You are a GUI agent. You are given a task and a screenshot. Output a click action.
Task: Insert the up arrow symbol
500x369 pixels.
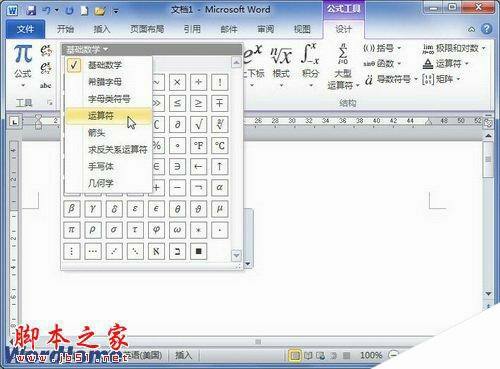point(220,166)
